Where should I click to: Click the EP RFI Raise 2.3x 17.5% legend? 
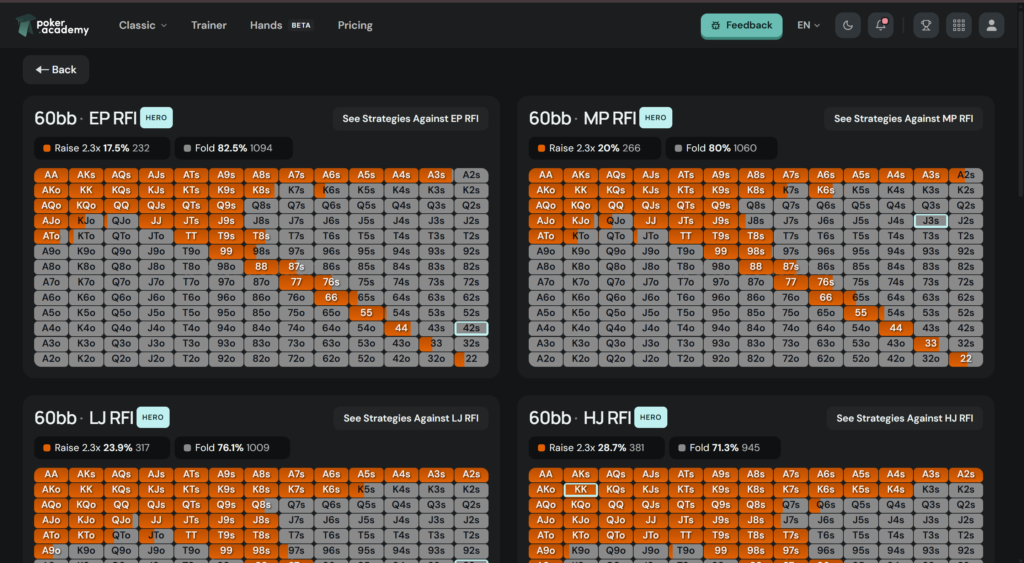(102, 148)
